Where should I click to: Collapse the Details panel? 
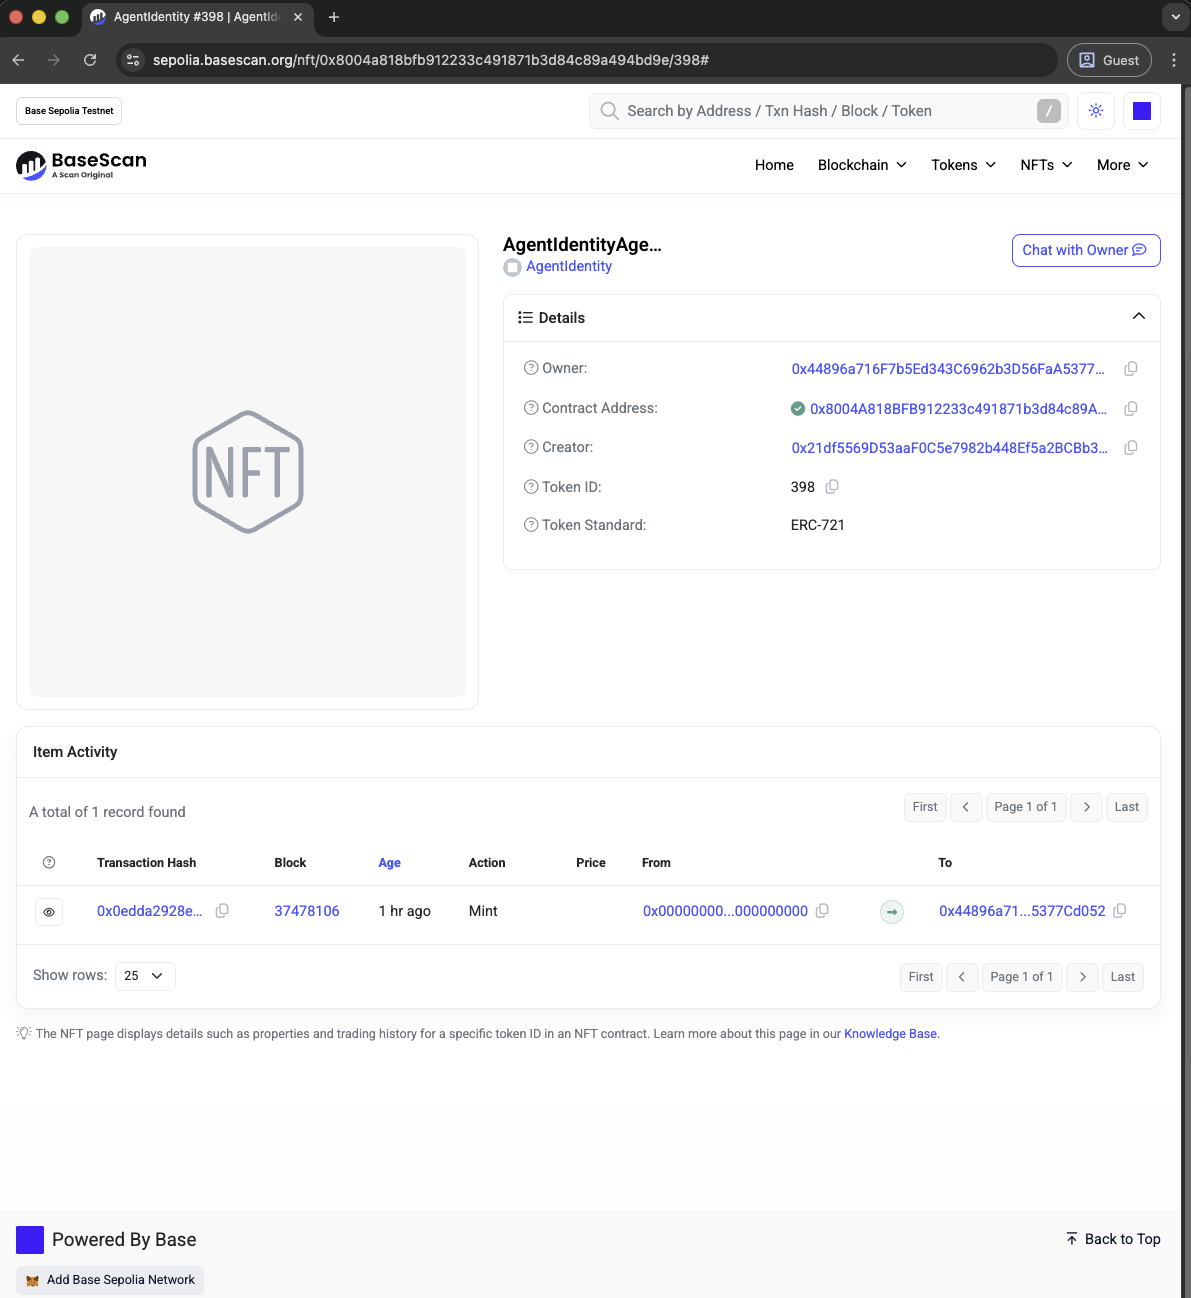pyautogui.click(x=1138, y=317)
